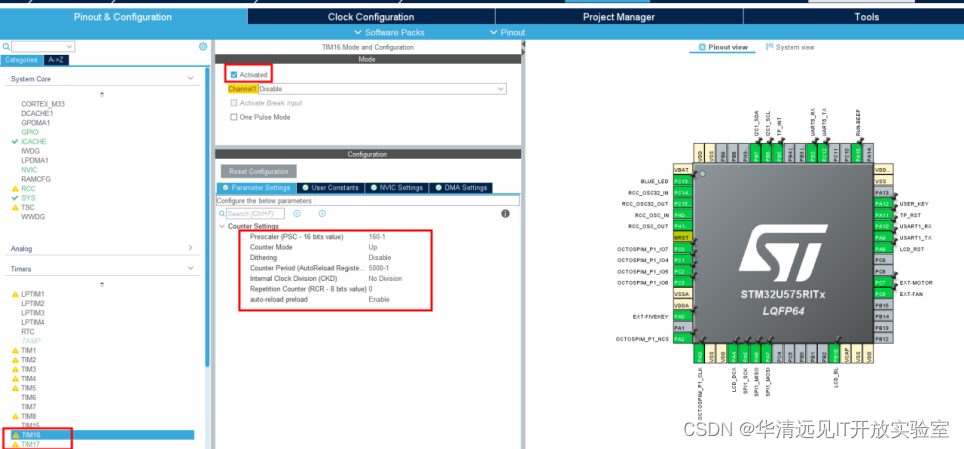Select TIM1 in Timers list
The width and height of the screenshot is (964, 449).
(x=28, y=350)
